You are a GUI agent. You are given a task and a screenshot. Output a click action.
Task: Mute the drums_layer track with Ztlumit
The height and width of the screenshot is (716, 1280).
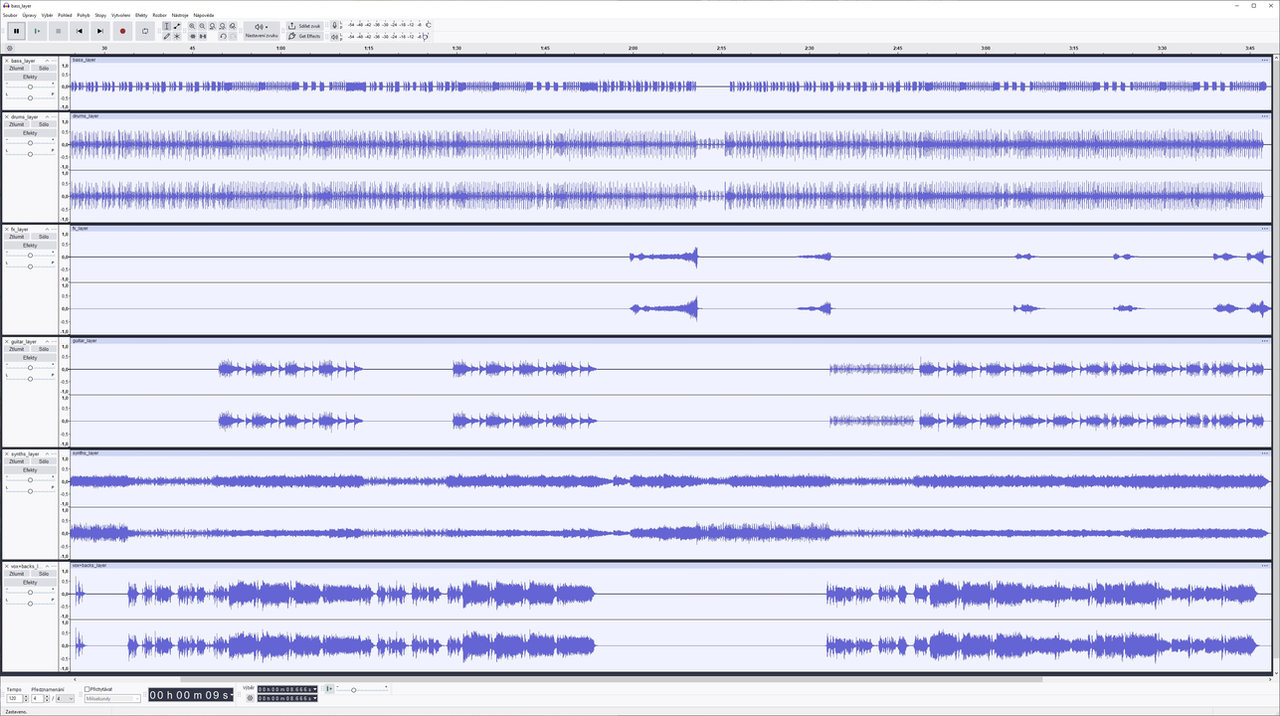[17, 125]
